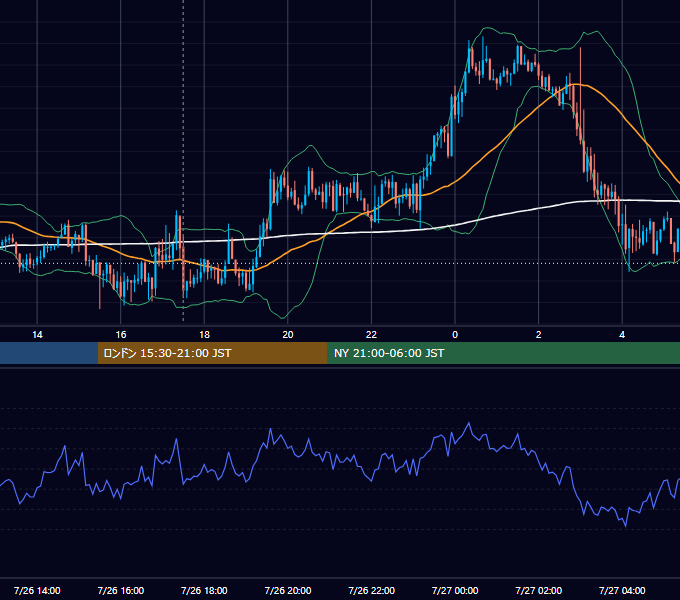Click the 7/27 02:00 date label
Viewport: 680px width, 600px height.
pos(539,590)
